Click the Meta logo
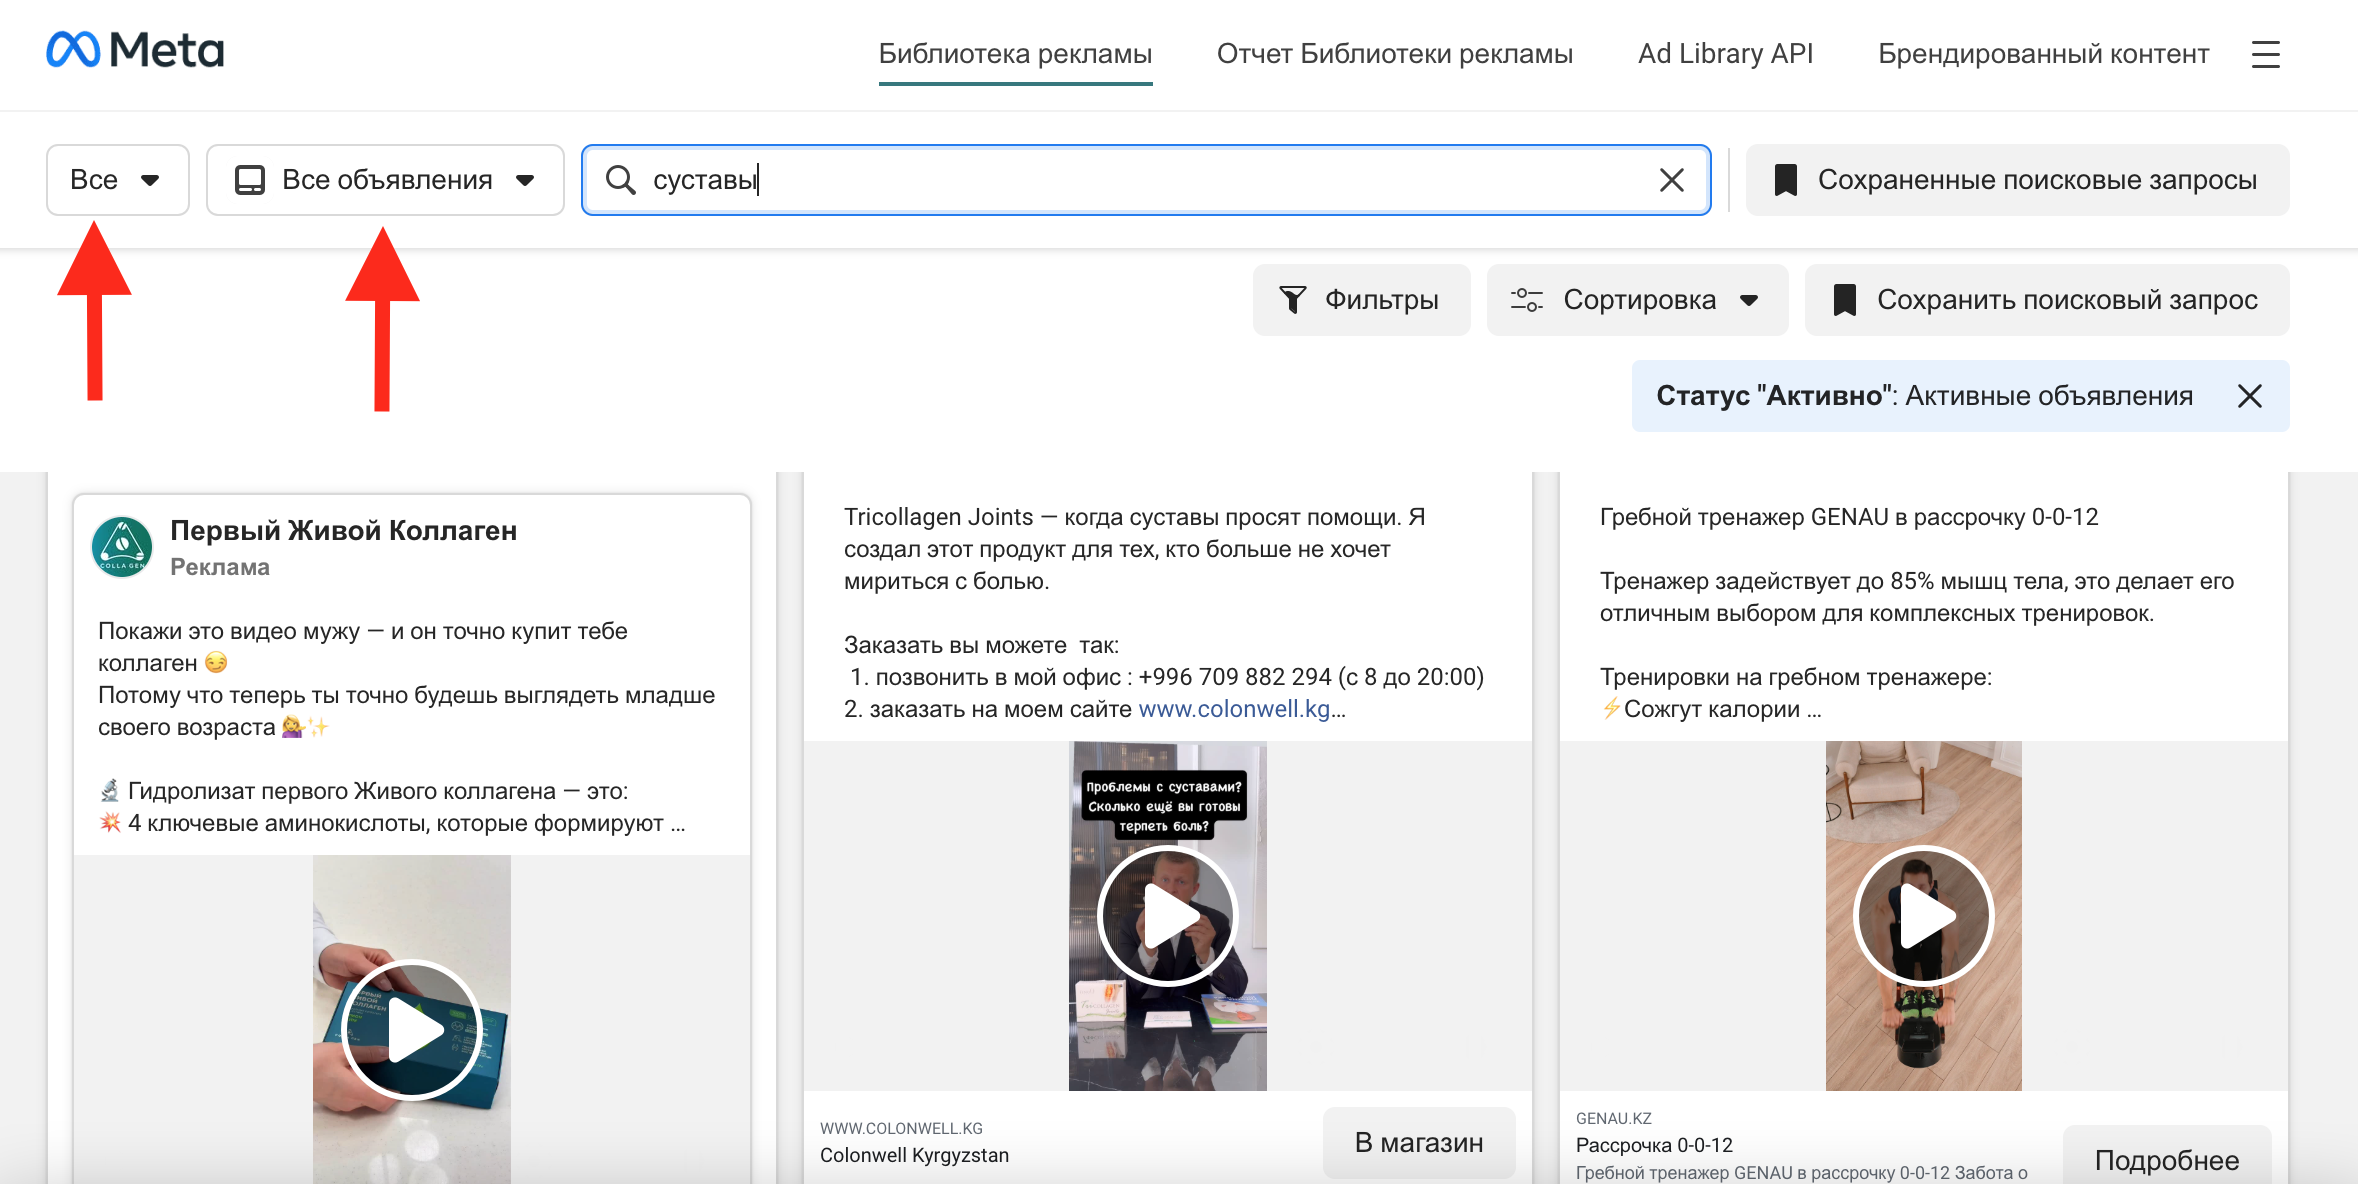 [x=135, y=50]
